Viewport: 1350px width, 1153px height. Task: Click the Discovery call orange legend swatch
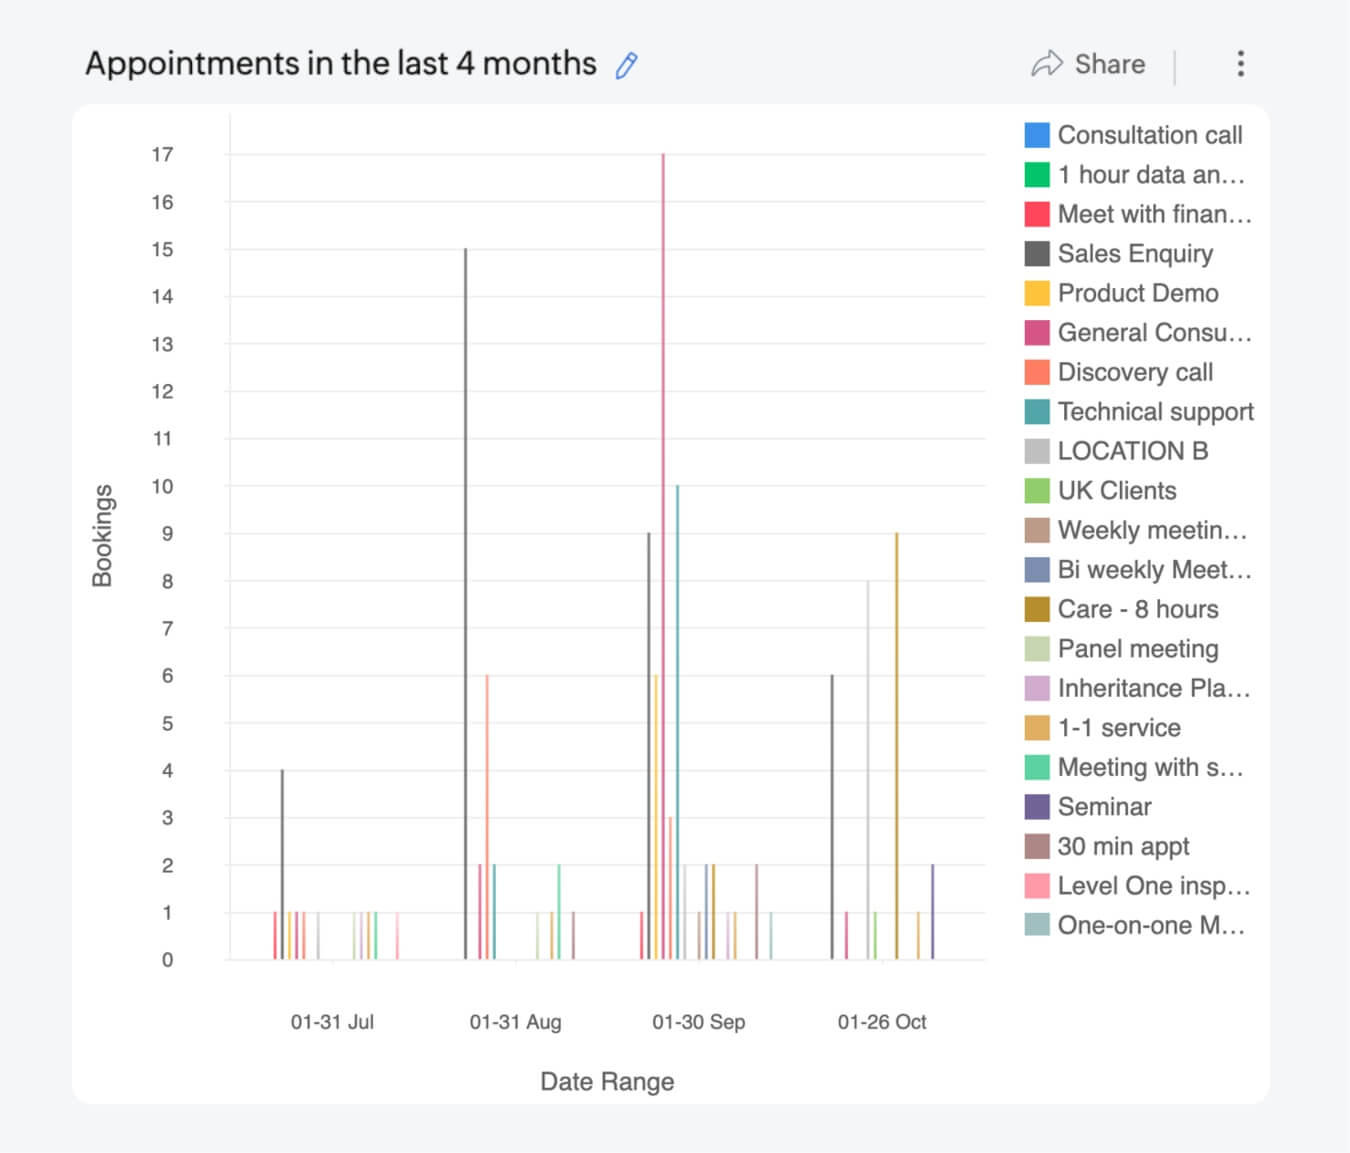point(1037,373)
